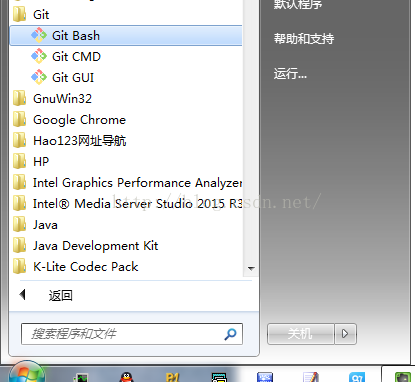Click the program list scroll-down arrow

(x=251, y=268)
